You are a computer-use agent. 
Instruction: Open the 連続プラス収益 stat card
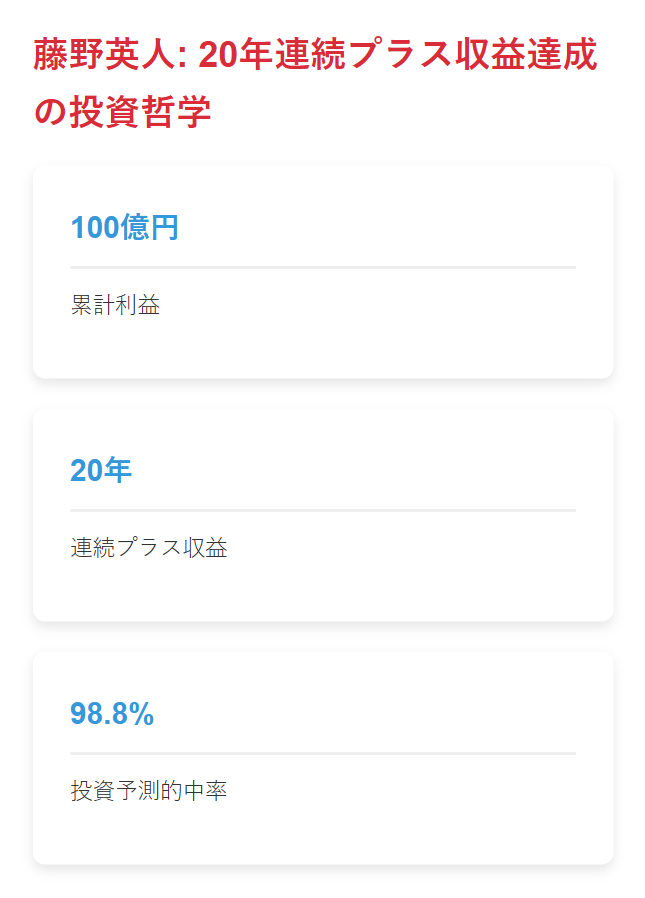pos(323,515)
